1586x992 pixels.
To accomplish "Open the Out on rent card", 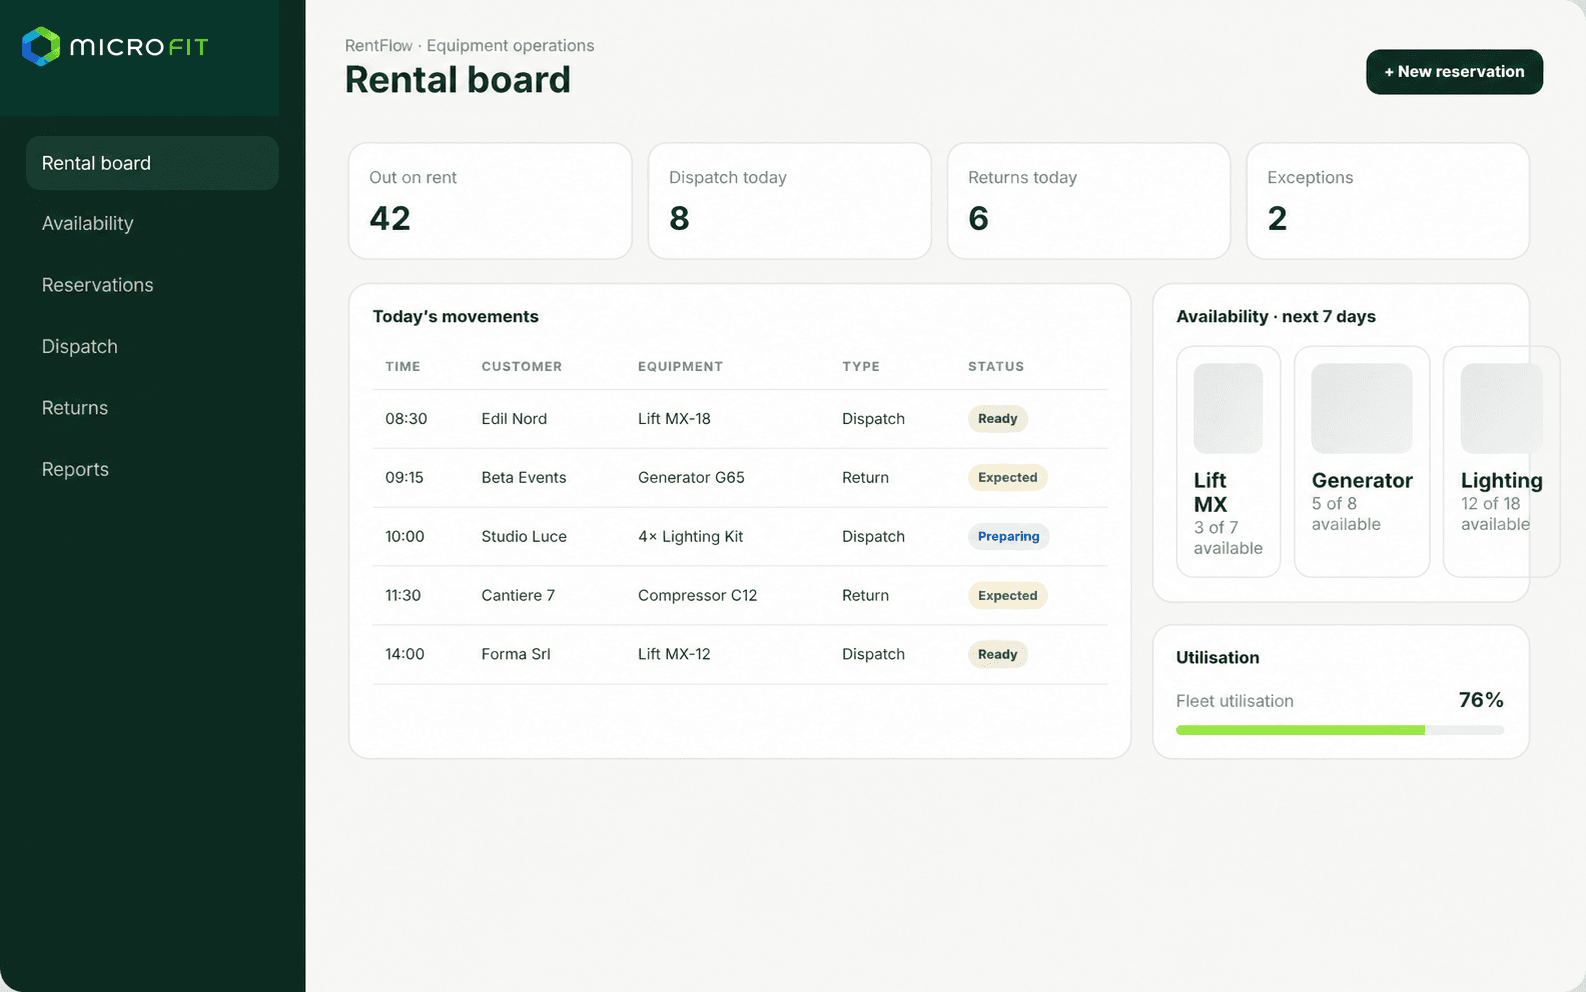I will pos(490,201).
